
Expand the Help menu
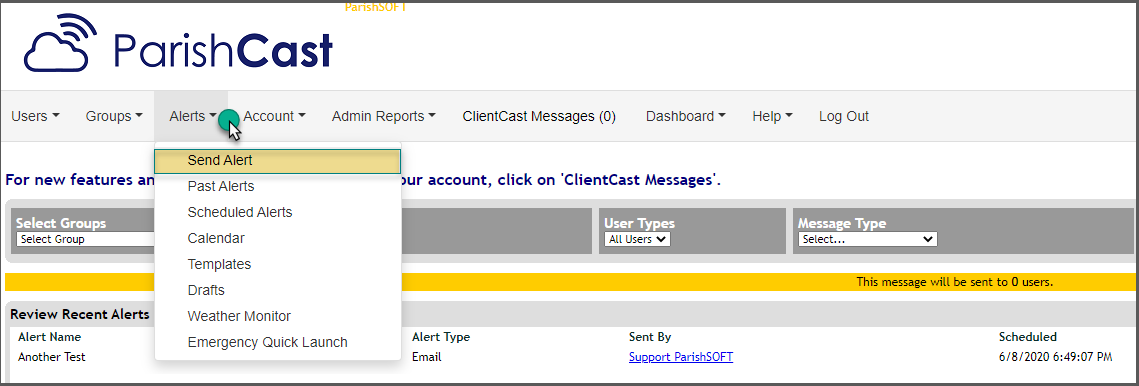pos(772,116)
